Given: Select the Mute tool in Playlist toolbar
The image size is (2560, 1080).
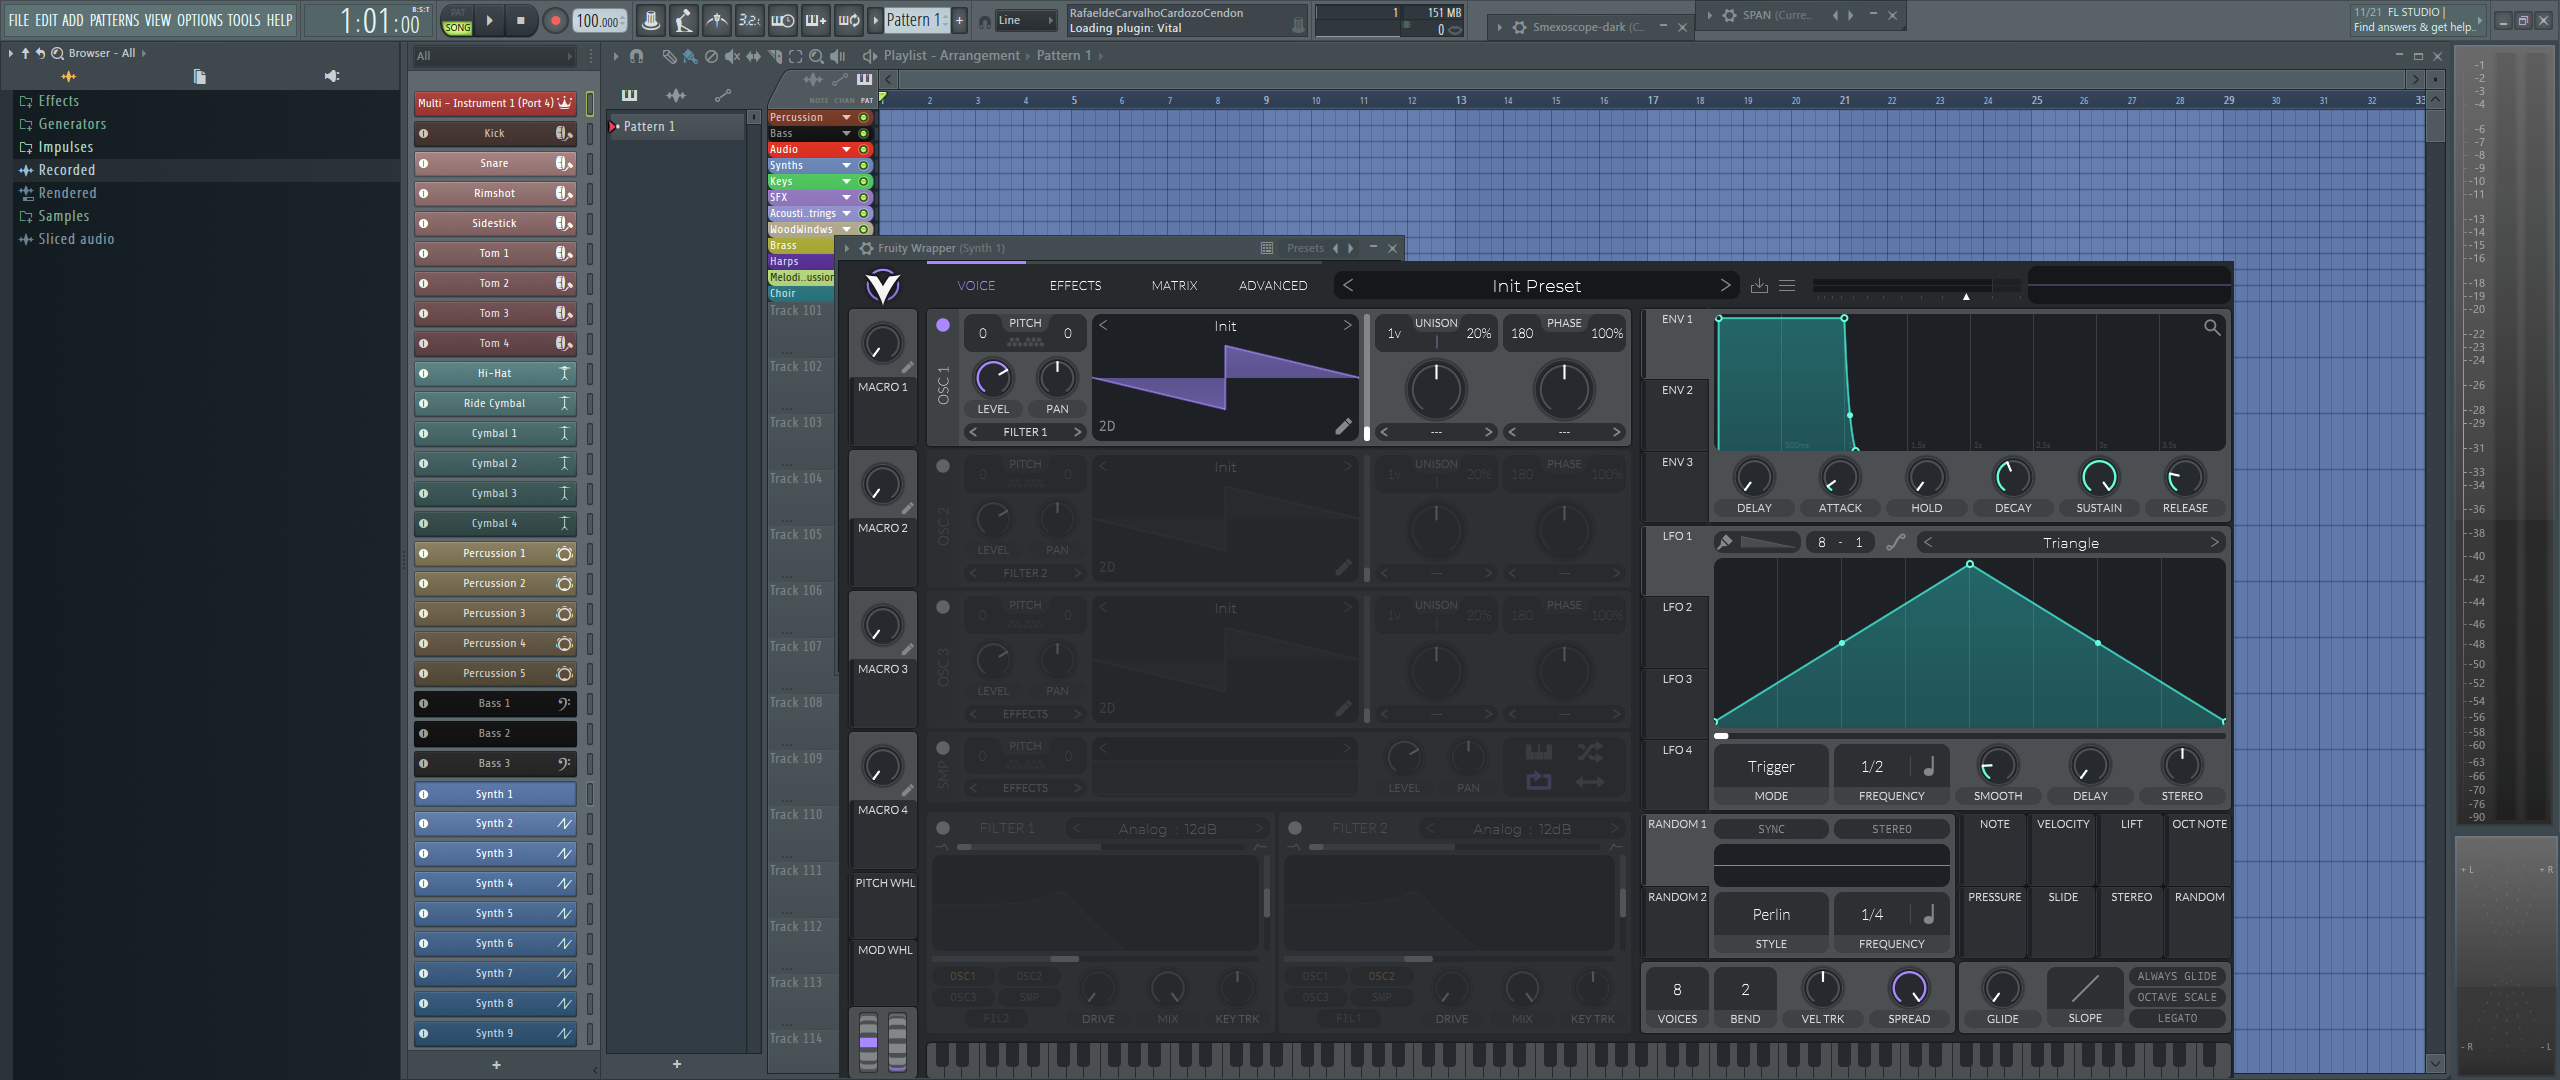Looking at the screenshot, I should point(732,56).
